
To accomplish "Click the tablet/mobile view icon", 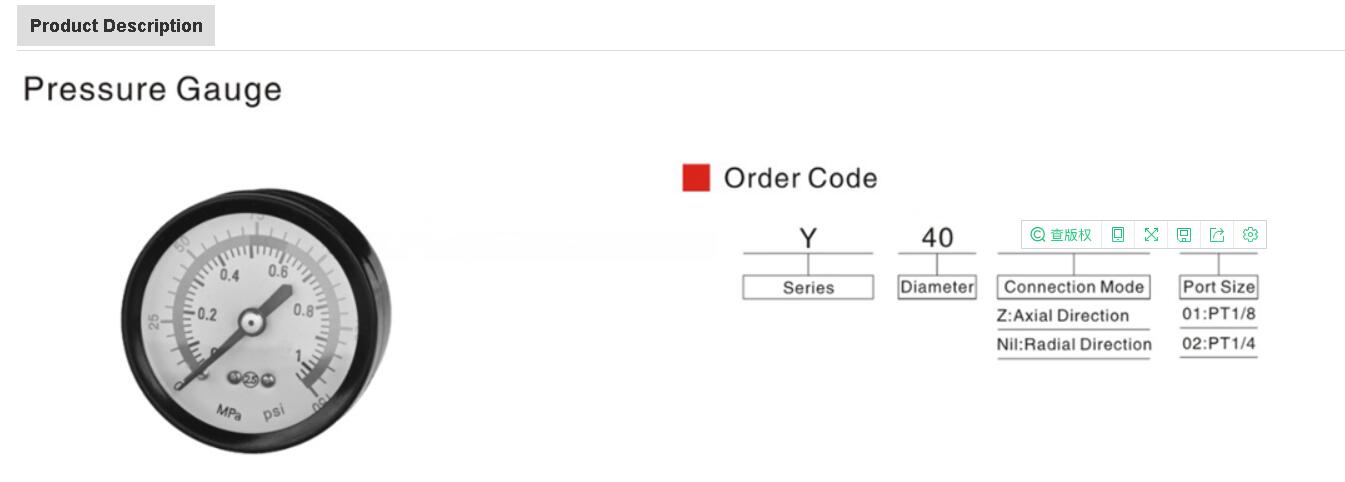I will (x=1118, y=235).
